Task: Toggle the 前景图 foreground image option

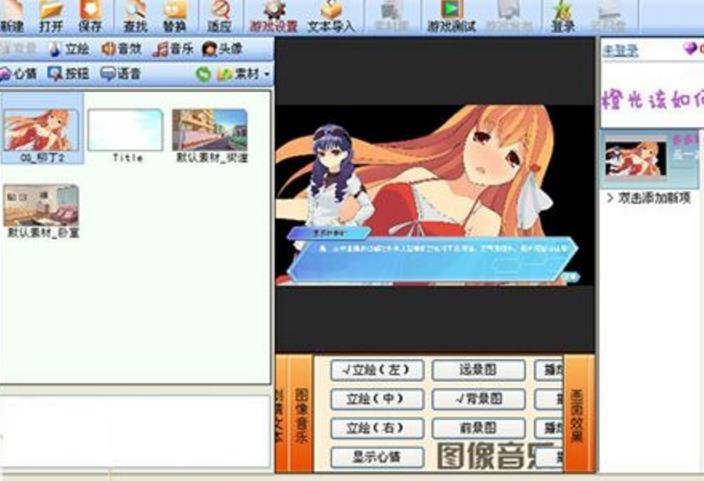Action: 478,428
